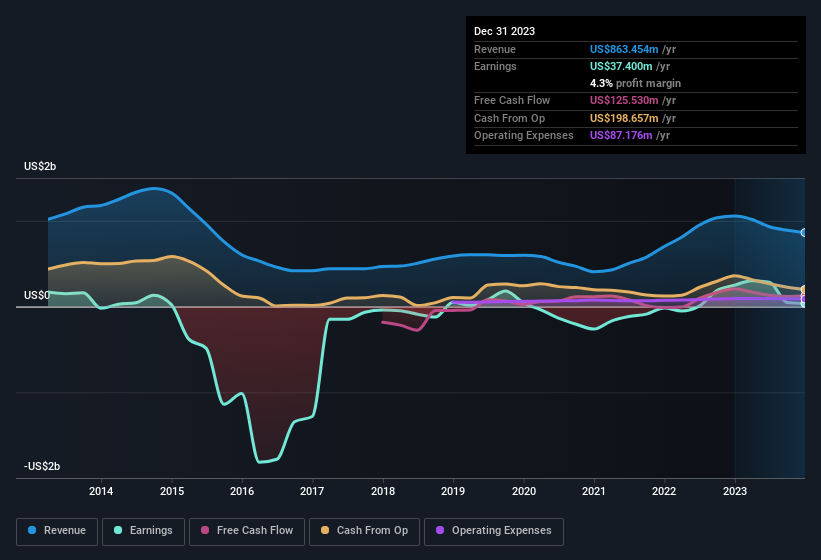Click the blue Revenue legend dot
This screenshot has width=821, height=560.
click(x=32, y=531)
